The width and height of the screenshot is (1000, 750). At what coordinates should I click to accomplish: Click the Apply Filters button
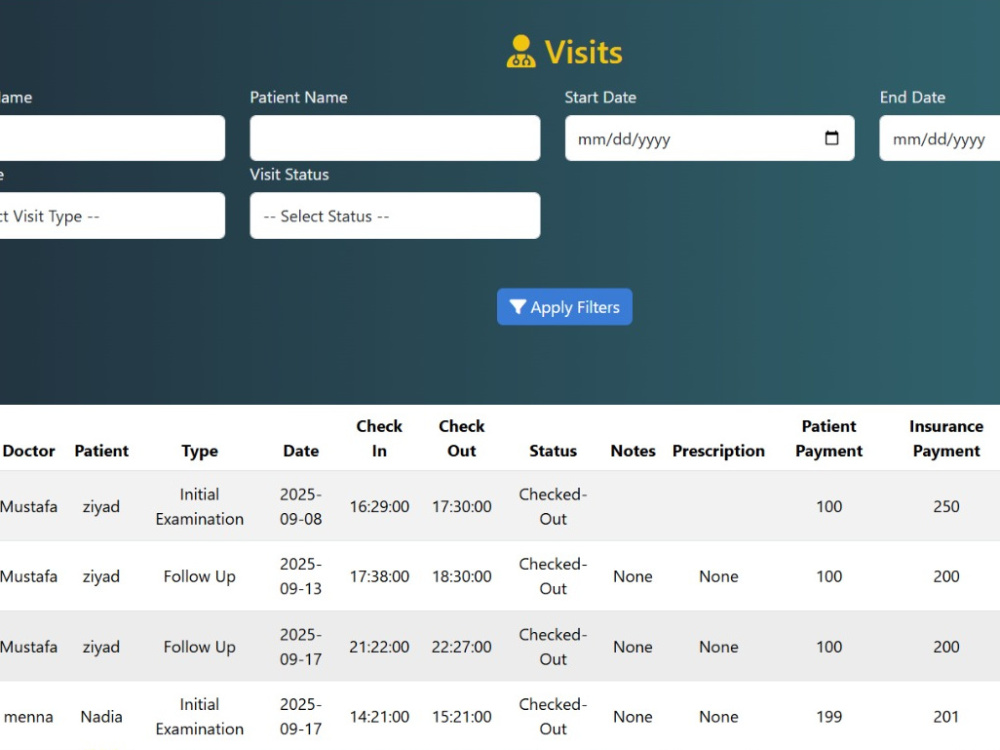(564, 307)
